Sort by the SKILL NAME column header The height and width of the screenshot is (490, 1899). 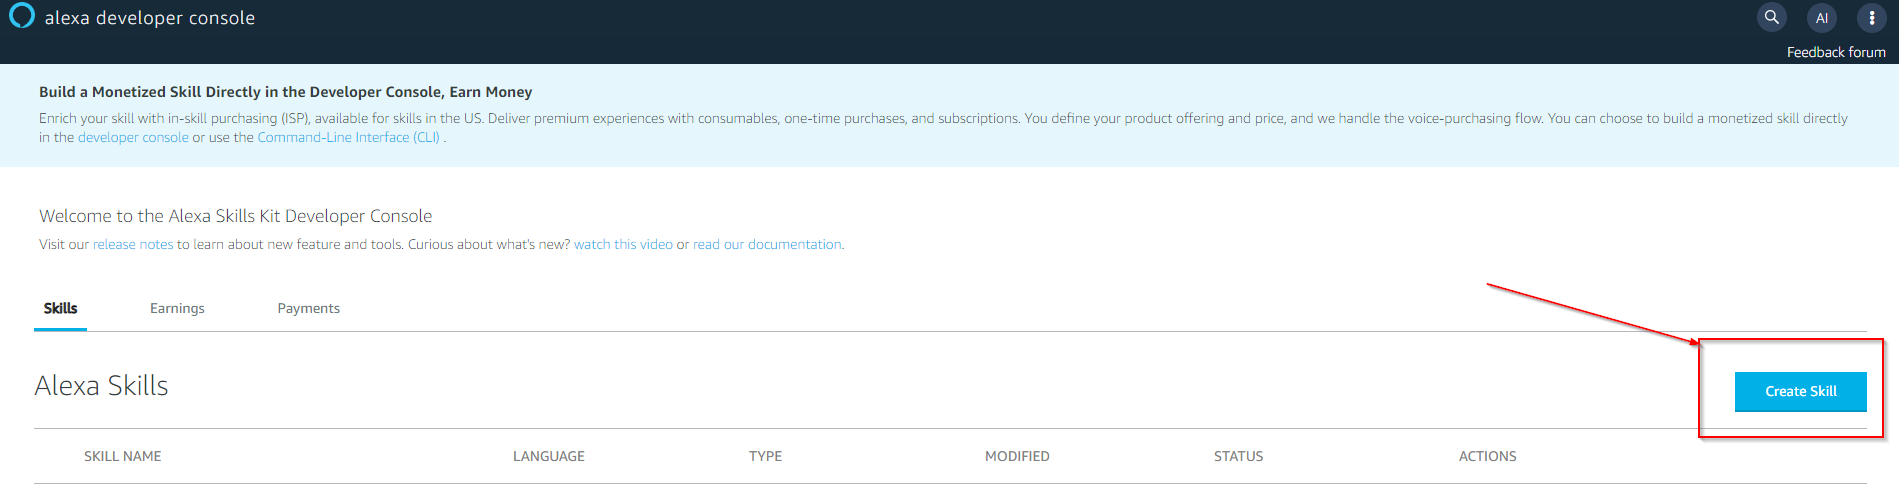(x=122, y=456)
